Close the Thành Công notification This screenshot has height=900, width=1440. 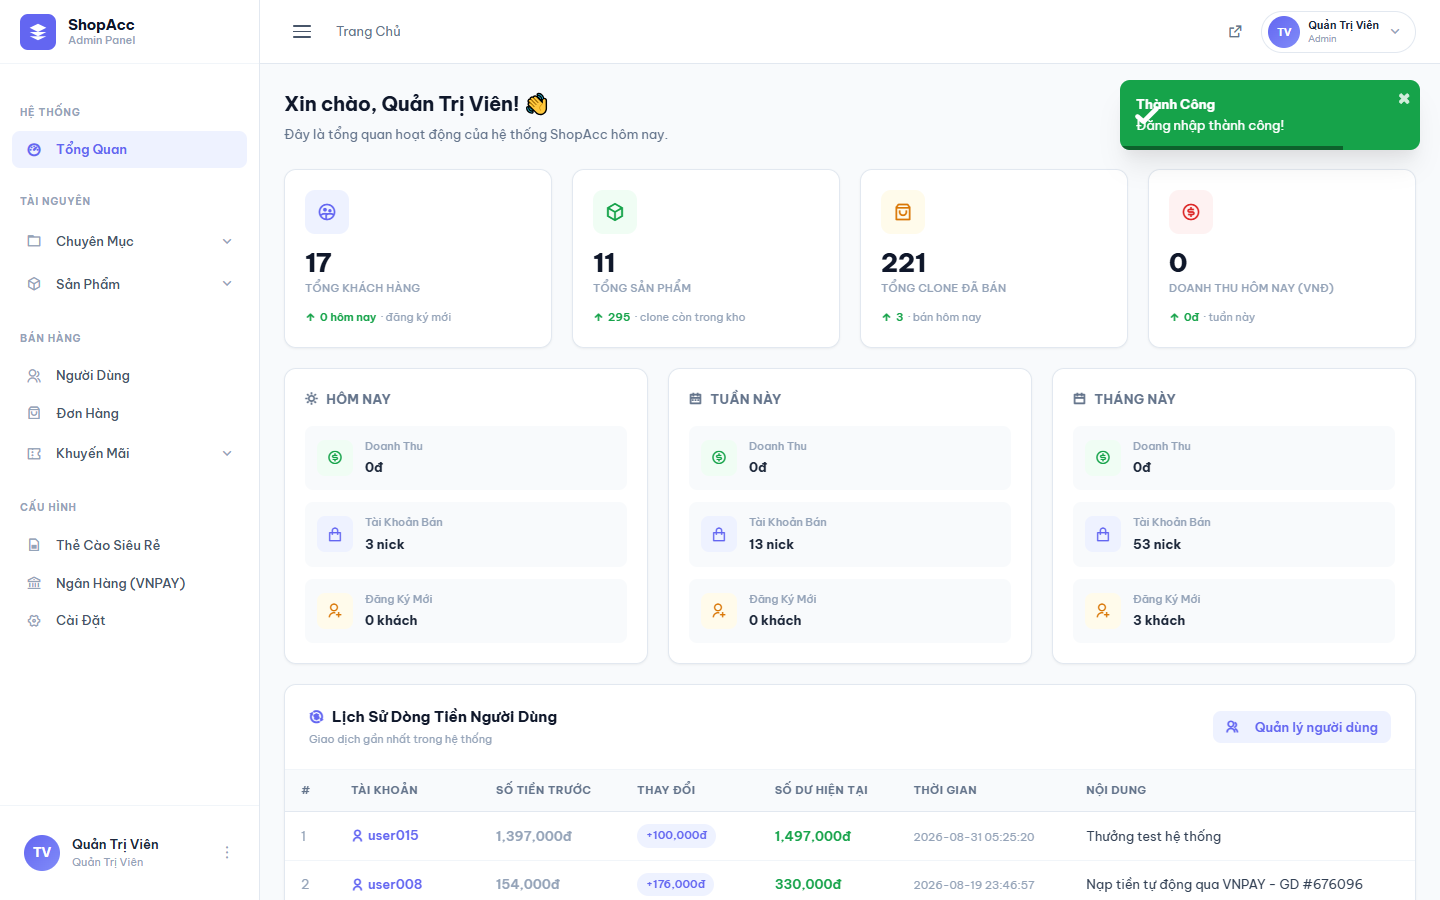[1404, 98]
